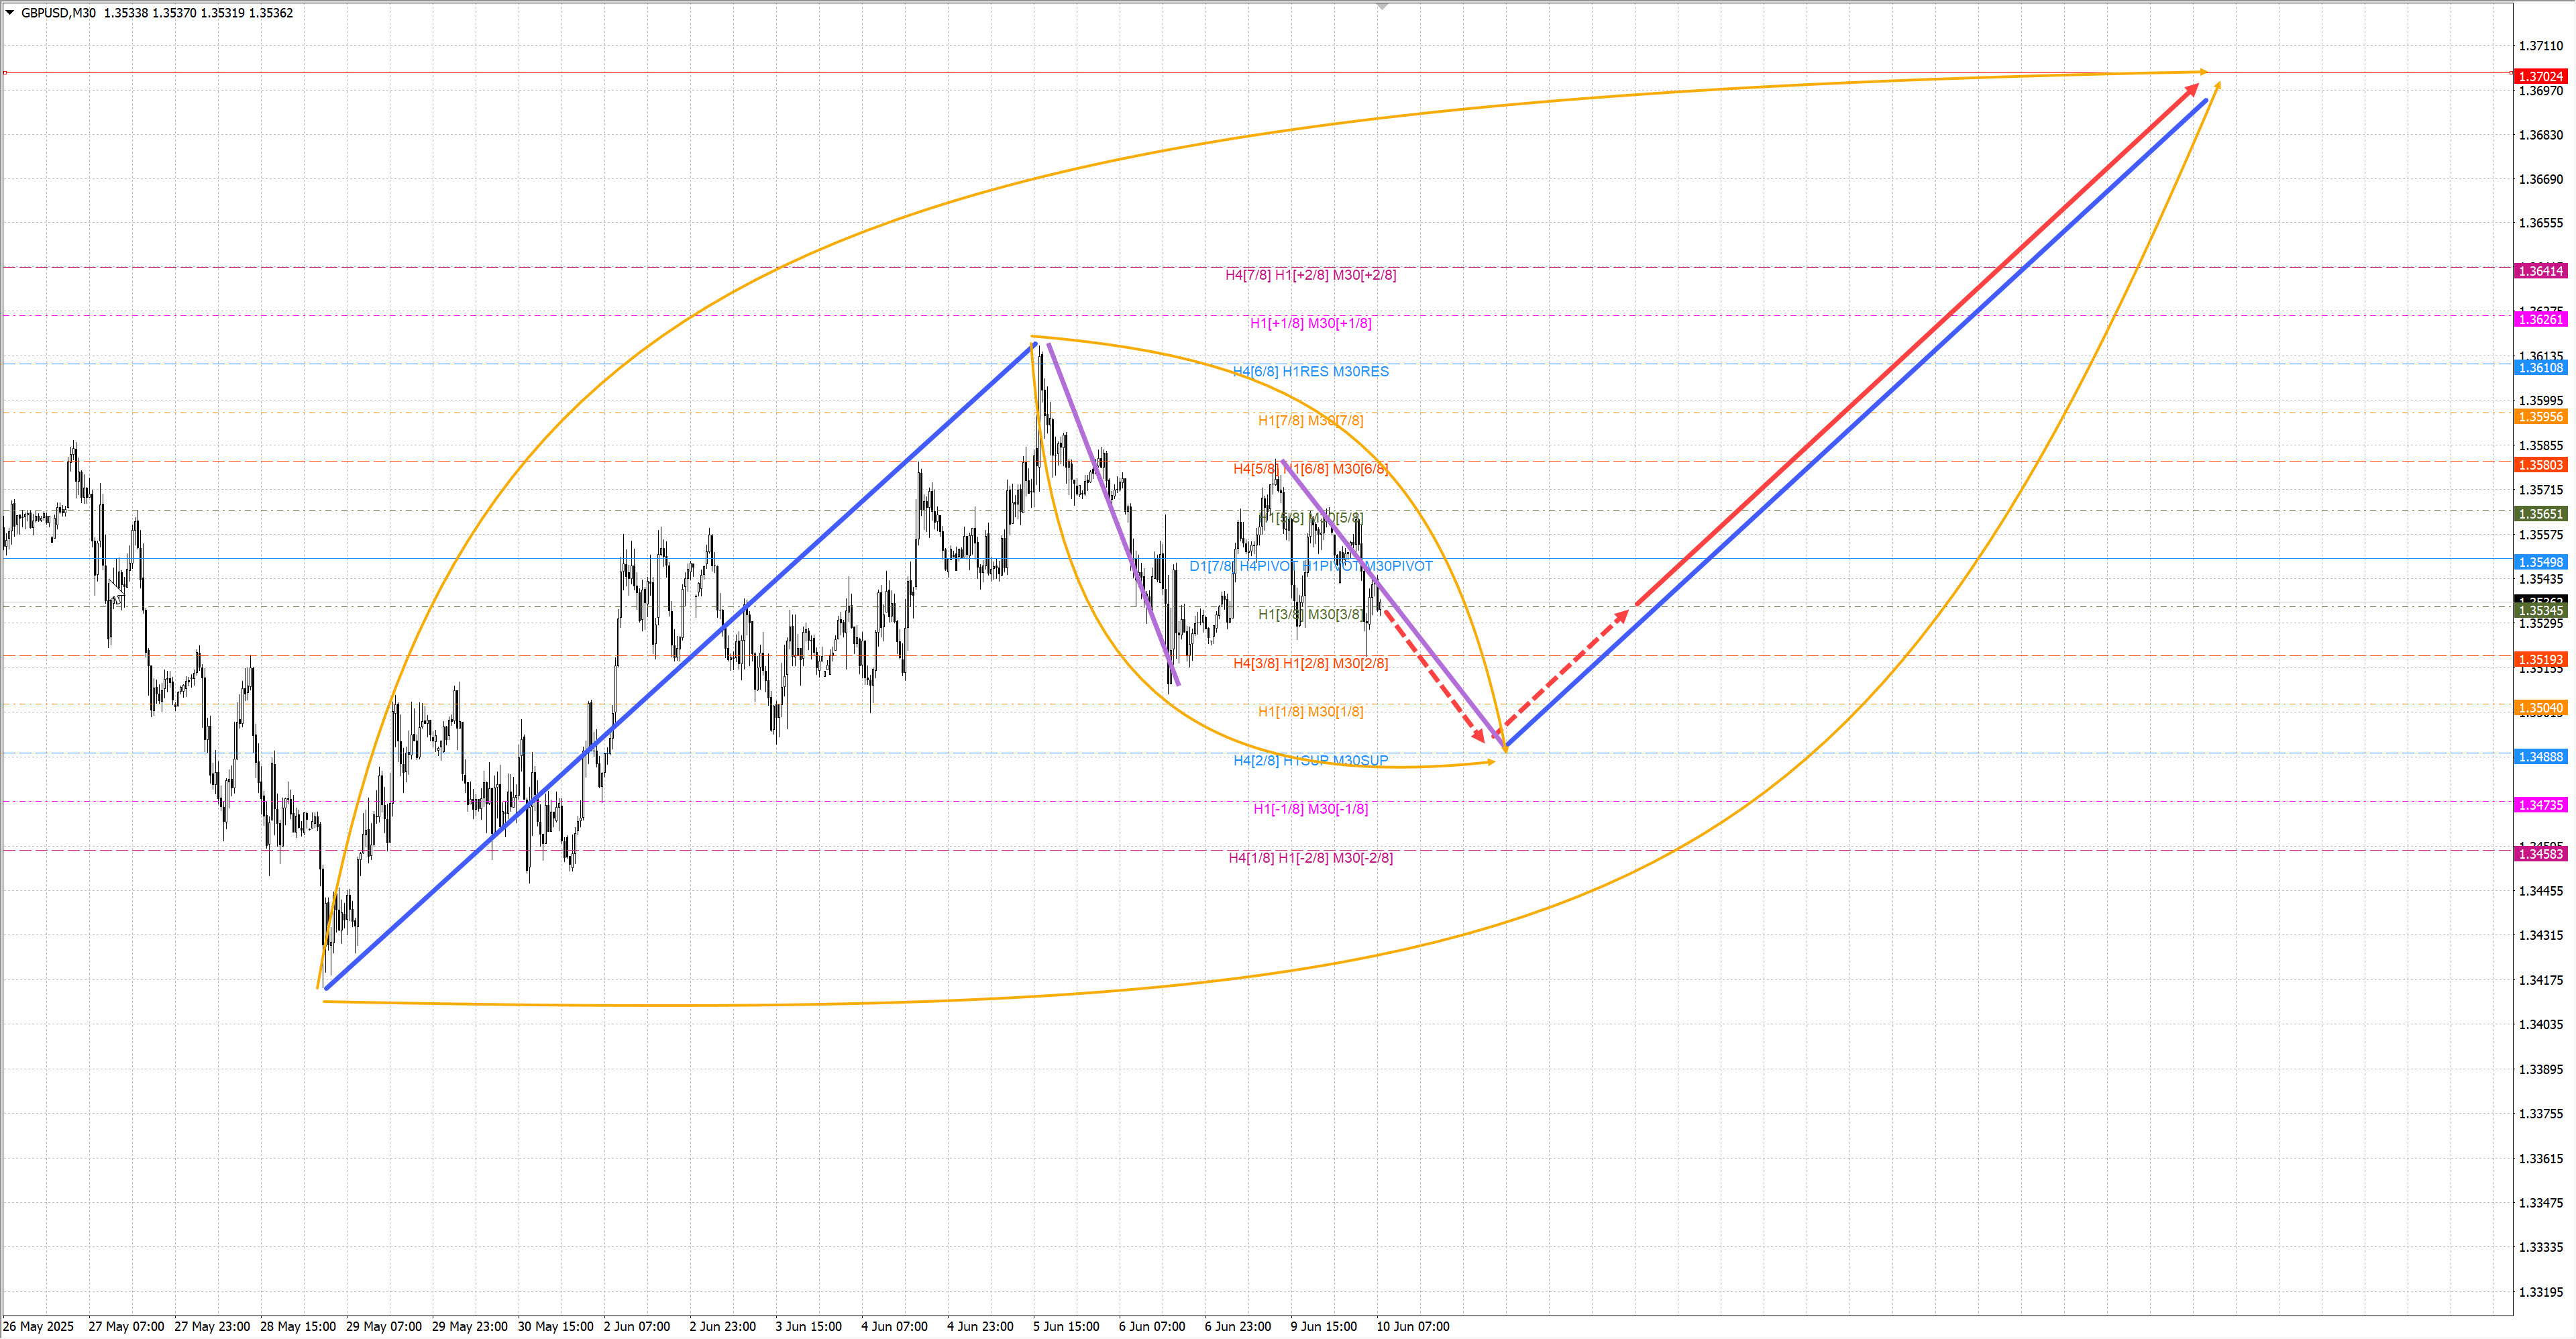The width and height of the screenshot is (2576, 1339).
Task: Click the magenta 1.36261 price tag
Action: click(x=2540, y=319)
